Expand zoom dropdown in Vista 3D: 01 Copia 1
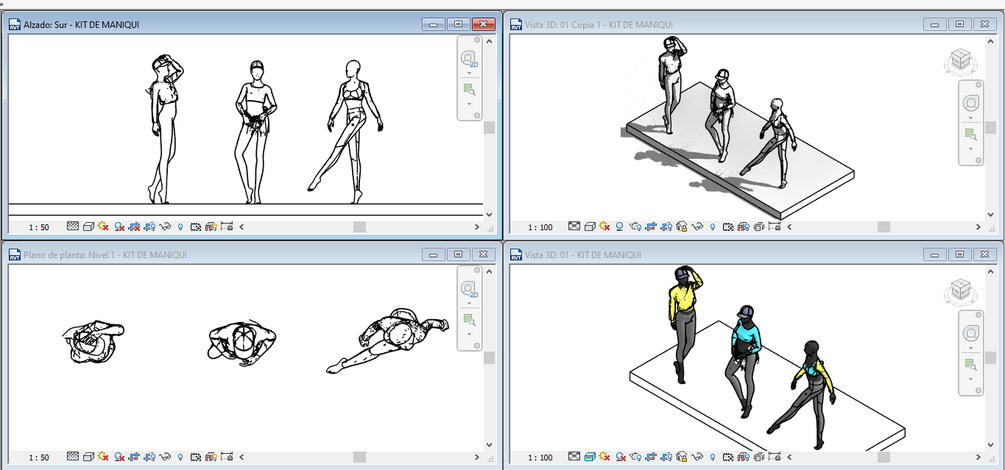This screenshot has width=1005, height=470. pyautogui.click(x=971, y=149)
